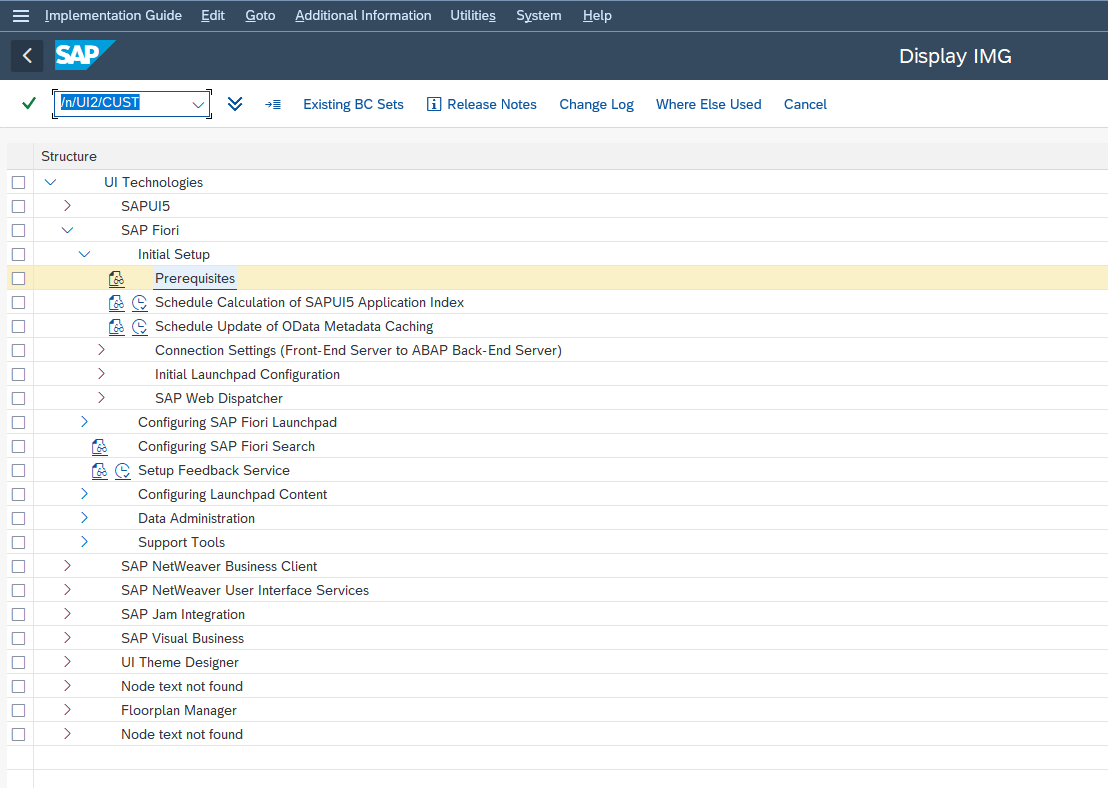Open documentation icon for Prerequisites
The width and height of the screenshot is (1108, 788).
[x=117, y=278]
